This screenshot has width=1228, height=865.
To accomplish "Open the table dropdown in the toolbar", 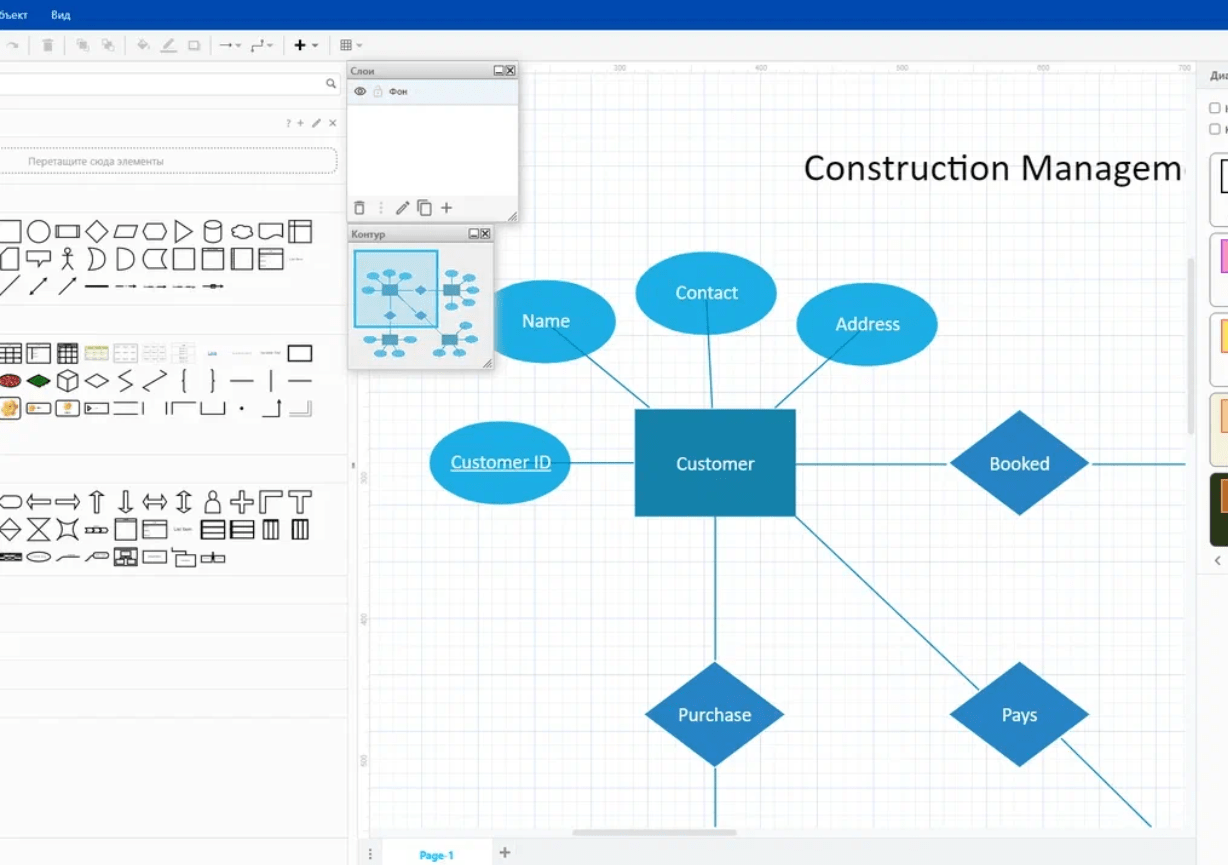I will coord(350,45).
